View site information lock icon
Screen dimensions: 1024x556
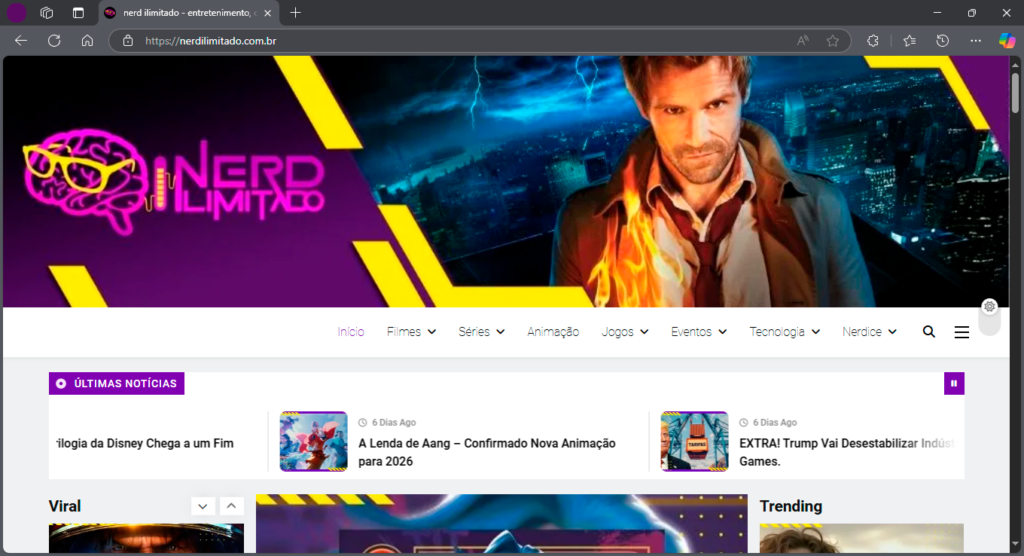(128, 41)
